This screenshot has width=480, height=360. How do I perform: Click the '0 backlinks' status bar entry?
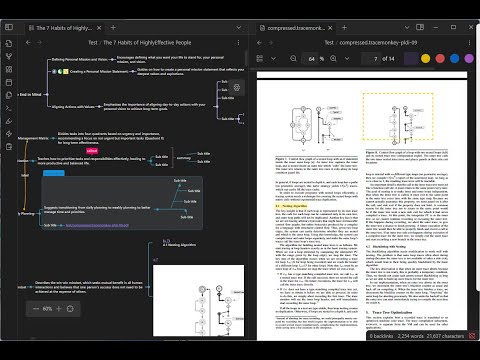381,336
